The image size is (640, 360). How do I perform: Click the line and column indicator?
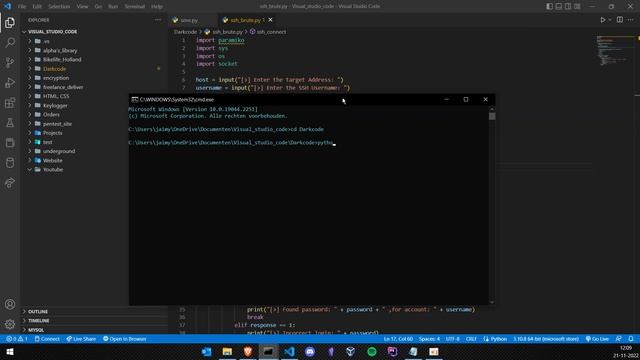pyautogui.click(x=398, y=339)
